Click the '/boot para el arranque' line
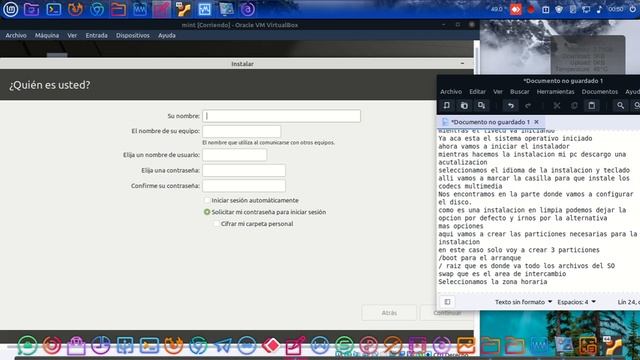Viewport: 640px width, 360px height. tap(480, 258)
